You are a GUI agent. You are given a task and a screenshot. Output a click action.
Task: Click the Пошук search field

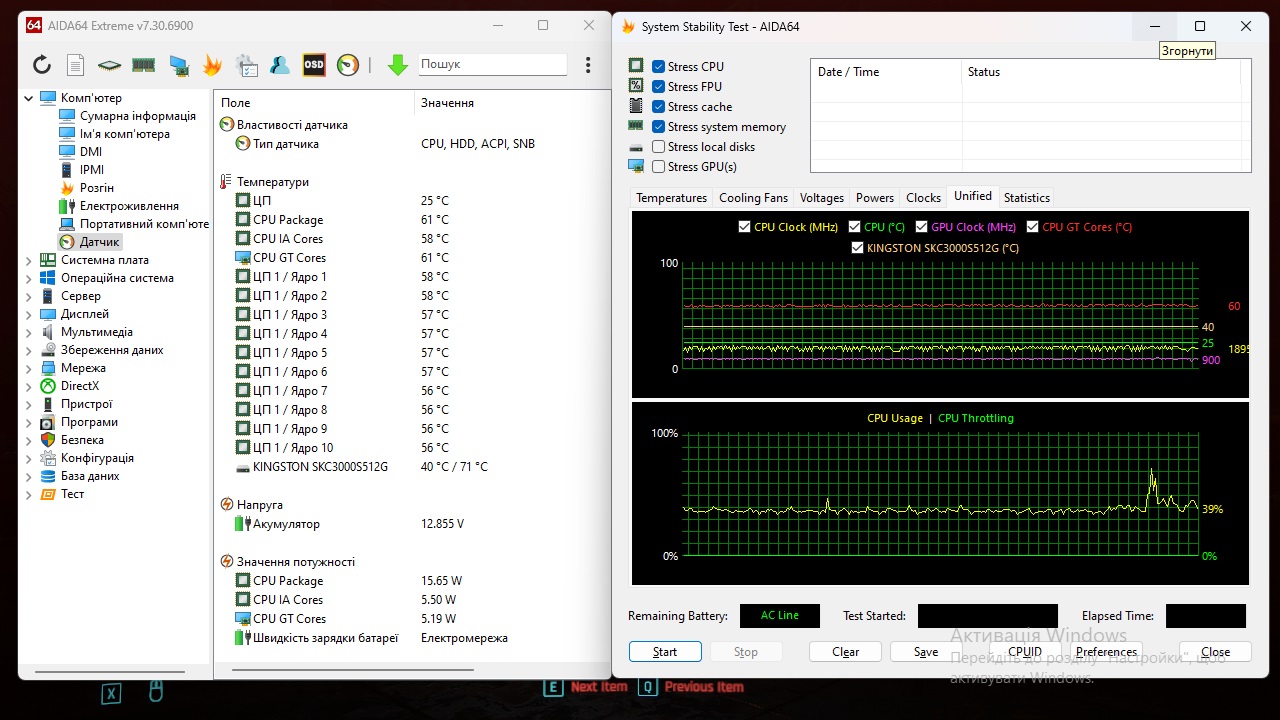[492, 64]
